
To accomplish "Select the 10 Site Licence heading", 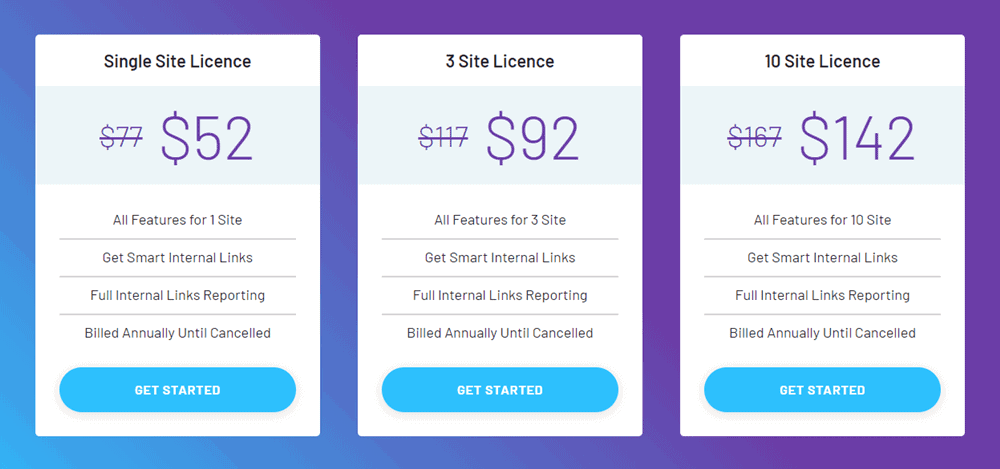I will tap(822, 61).
